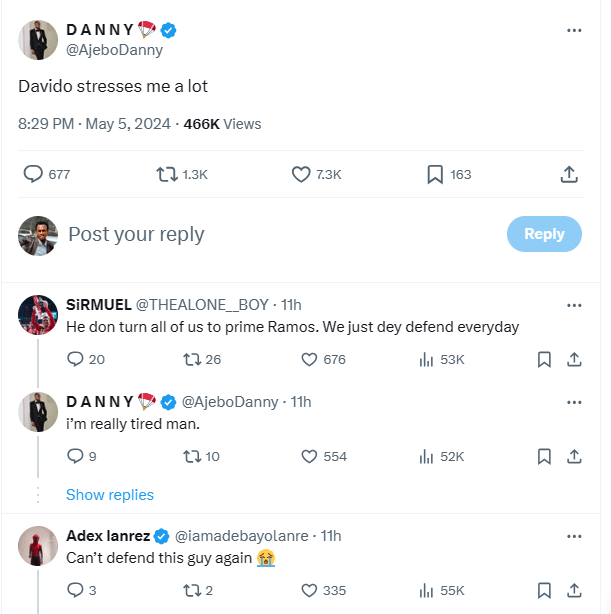Share DANNY's i'm really tired reply

pos(575,456)
